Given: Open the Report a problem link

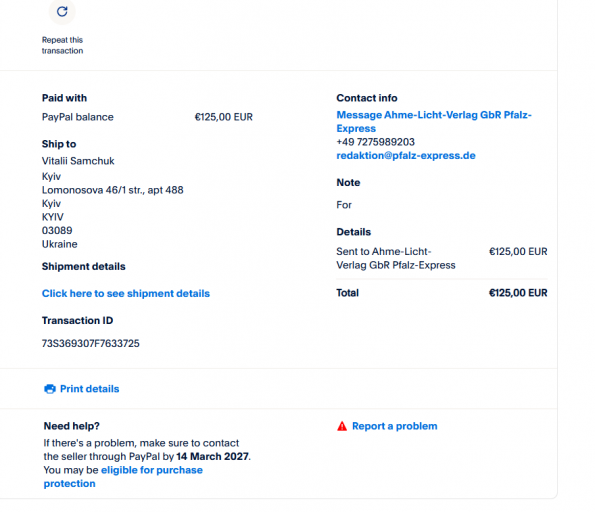Looking at the screenshot, I should [x=395, y=426].
